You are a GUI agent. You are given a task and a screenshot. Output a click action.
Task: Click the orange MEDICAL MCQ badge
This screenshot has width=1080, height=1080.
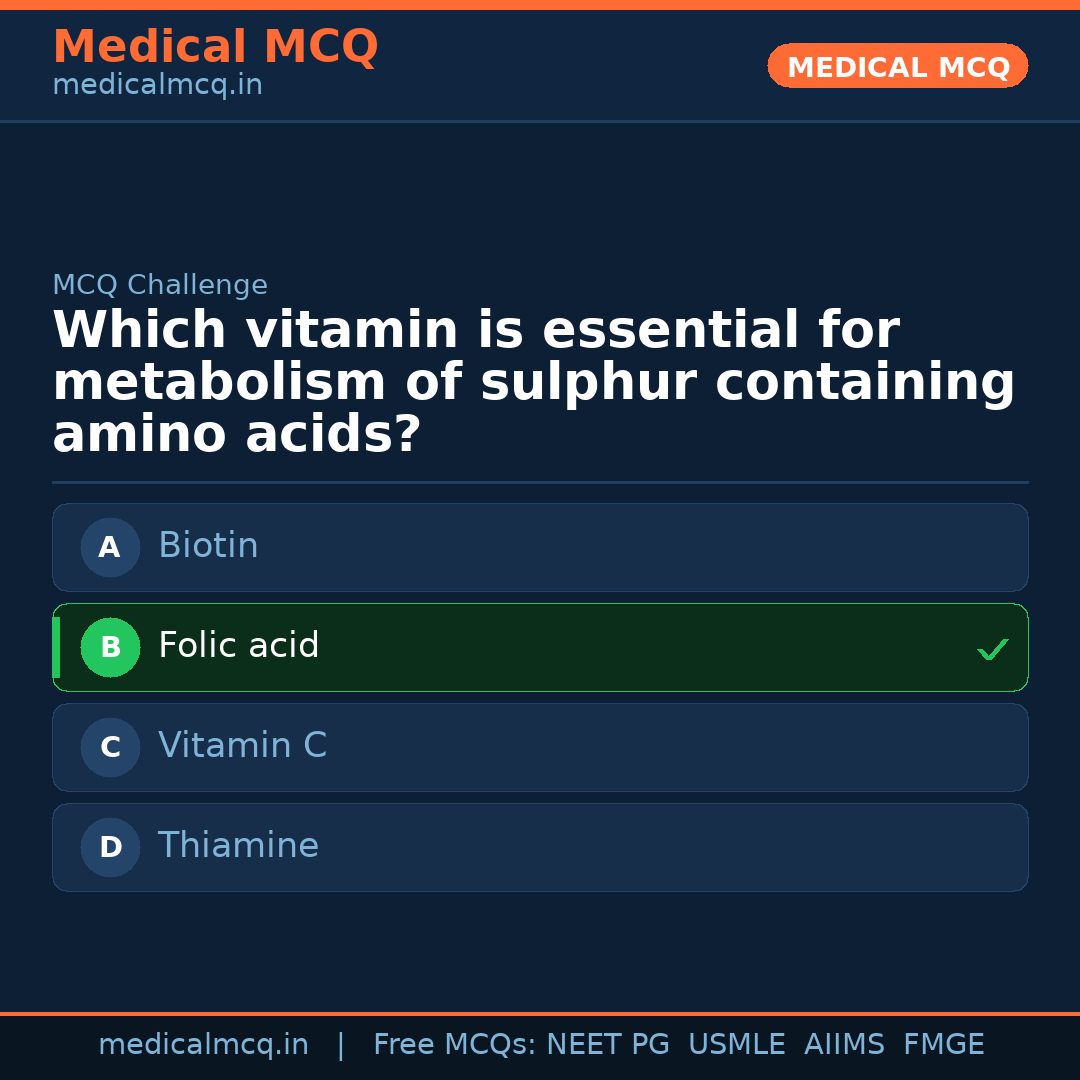tap(897, 66)
